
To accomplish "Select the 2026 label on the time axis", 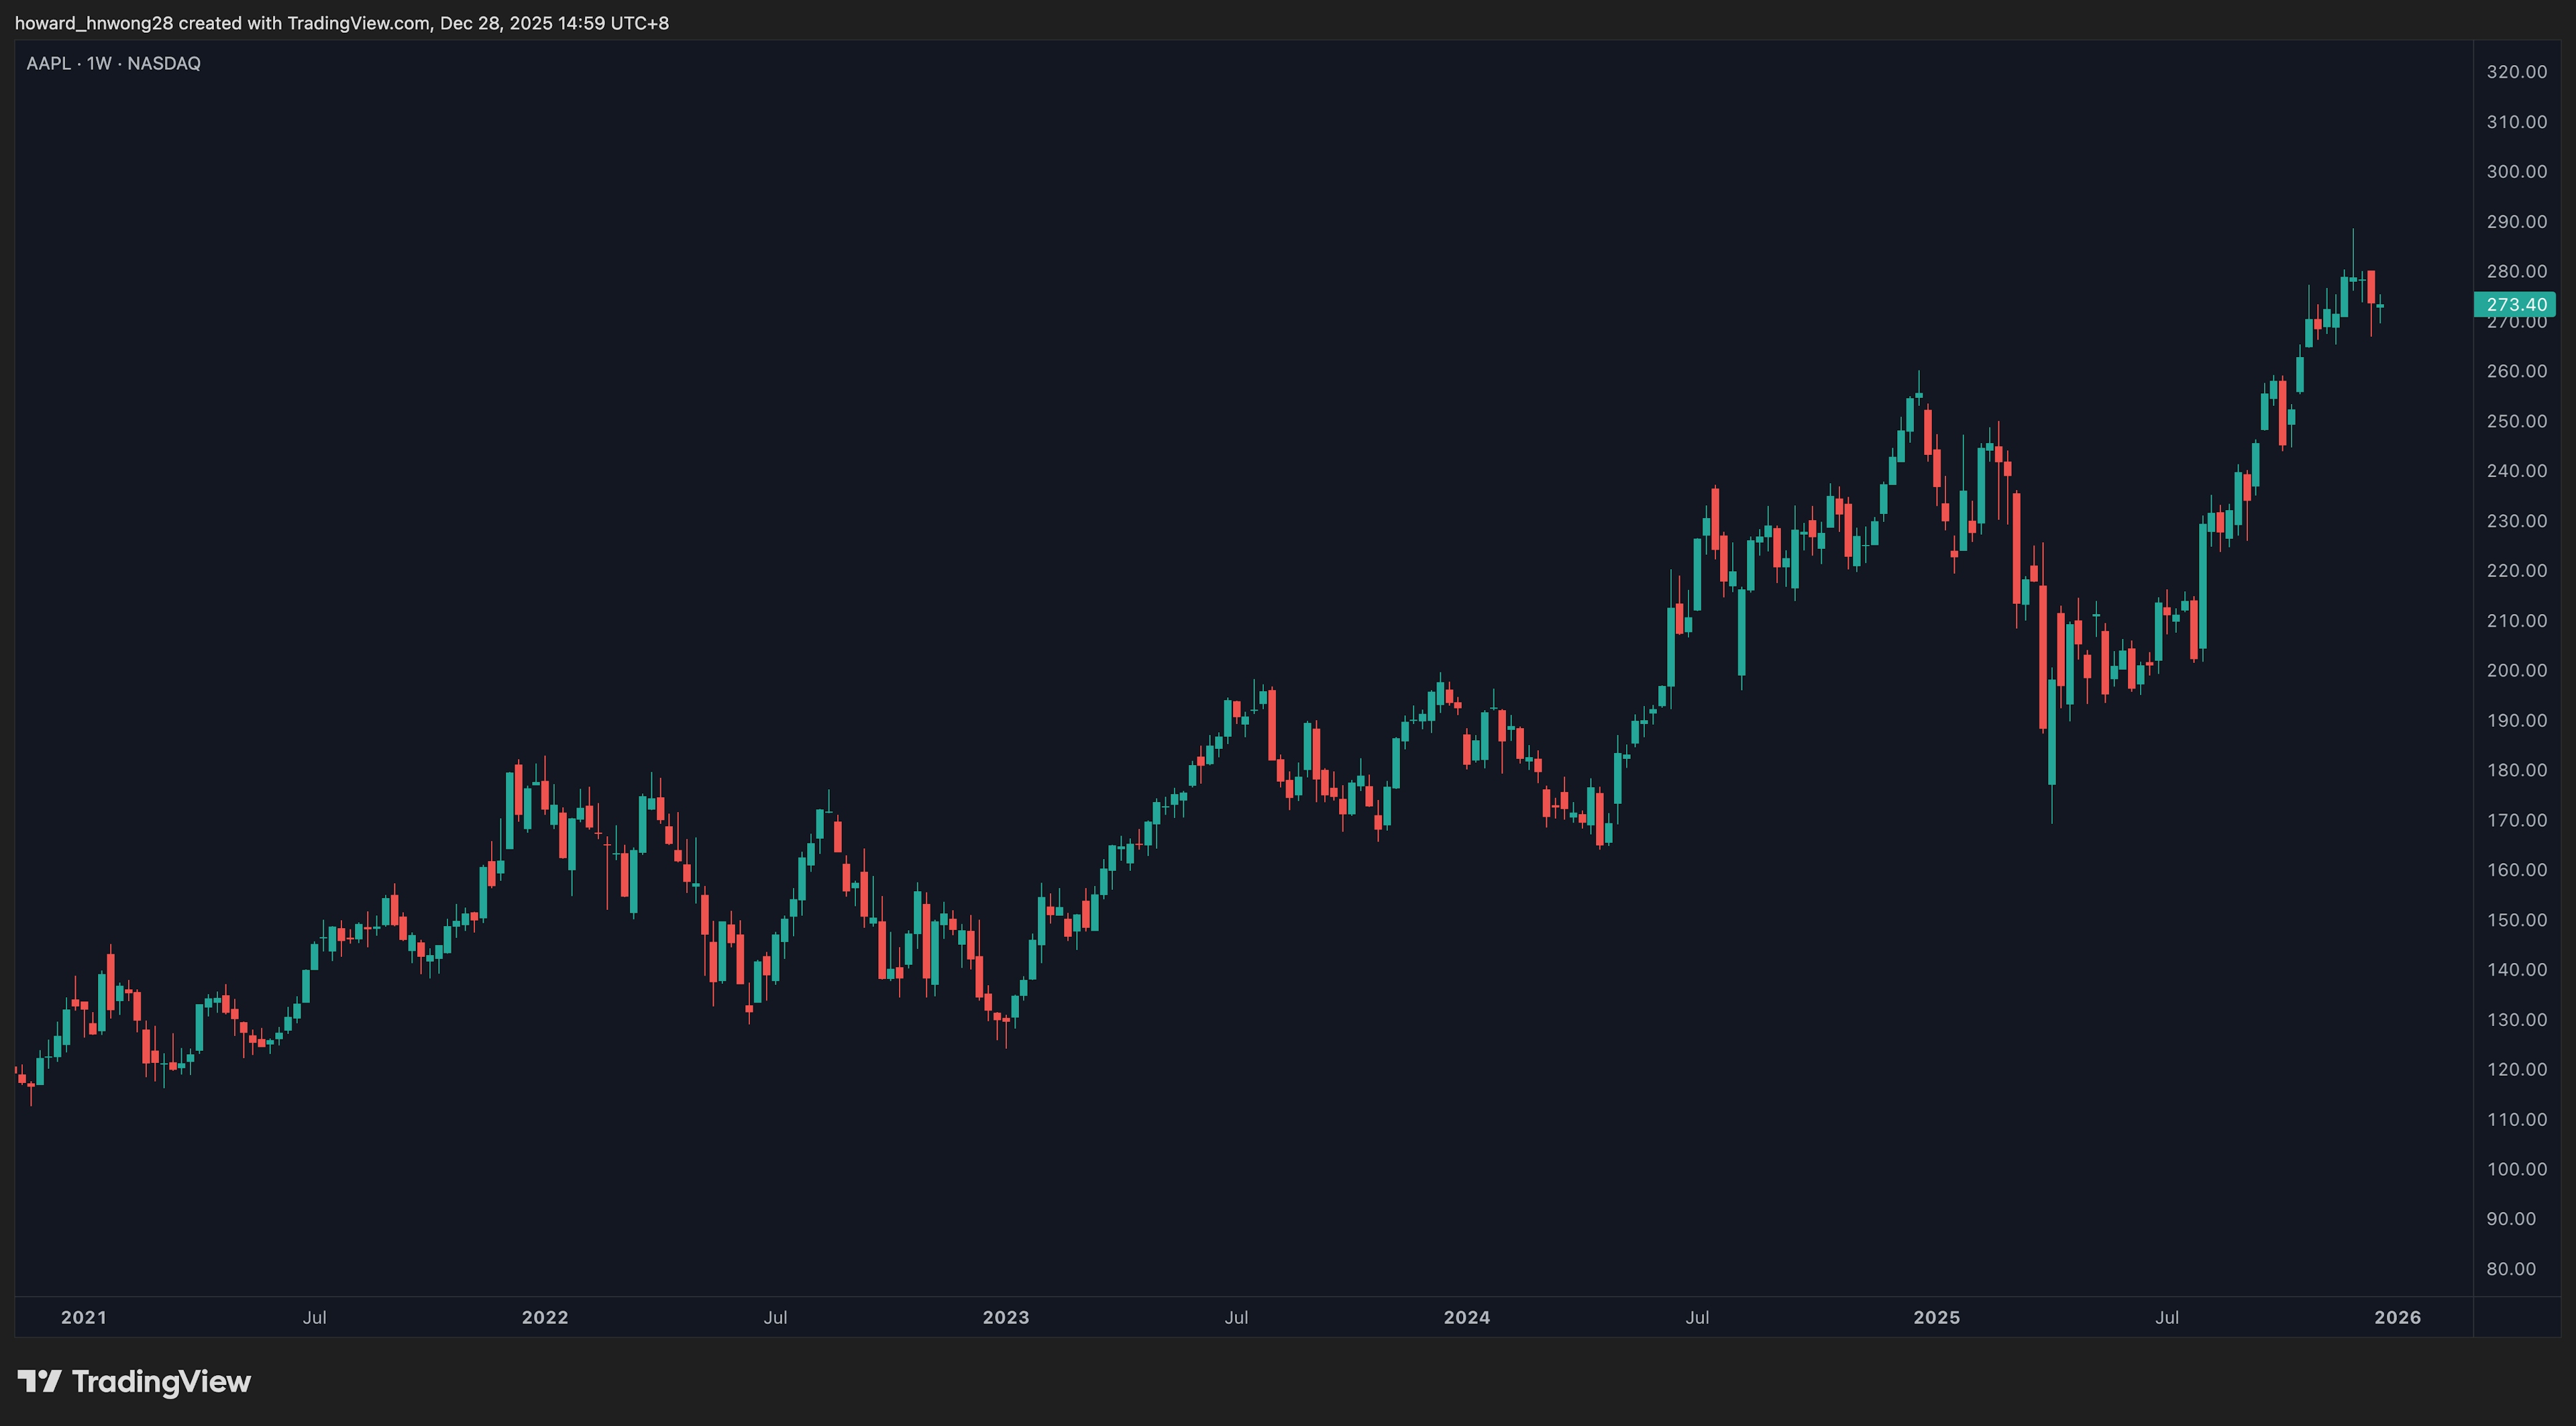I will click(x=2397, y=1317).
